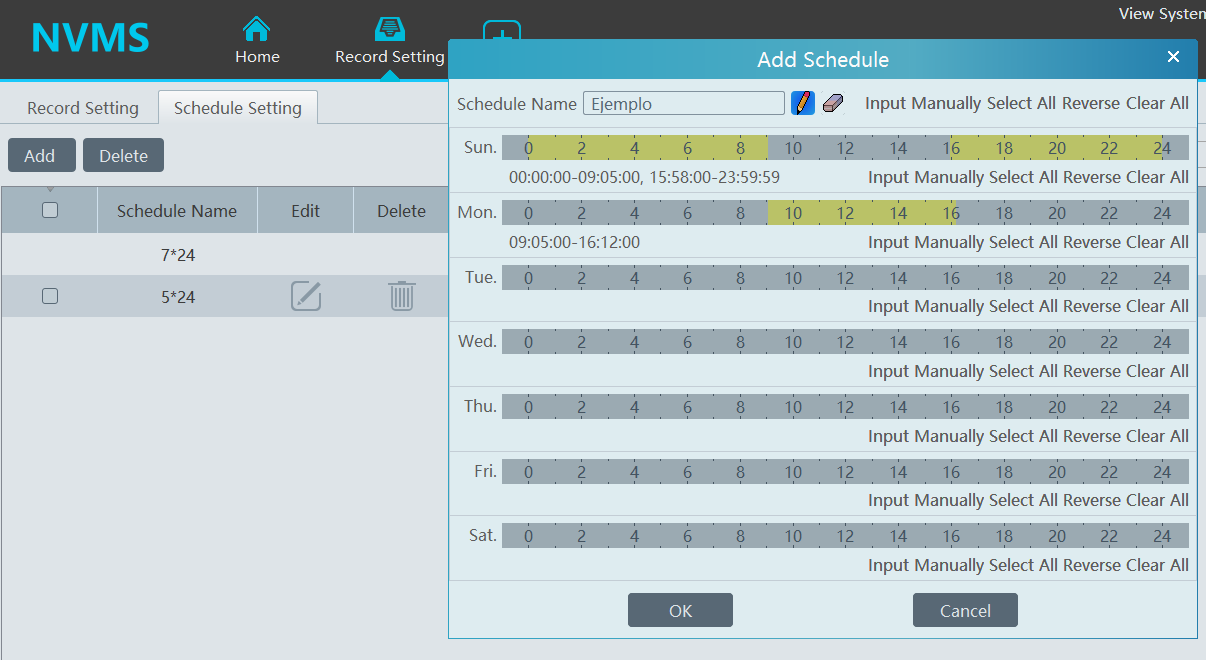Switch to the Record Setting tab

[x=82, y=108]
